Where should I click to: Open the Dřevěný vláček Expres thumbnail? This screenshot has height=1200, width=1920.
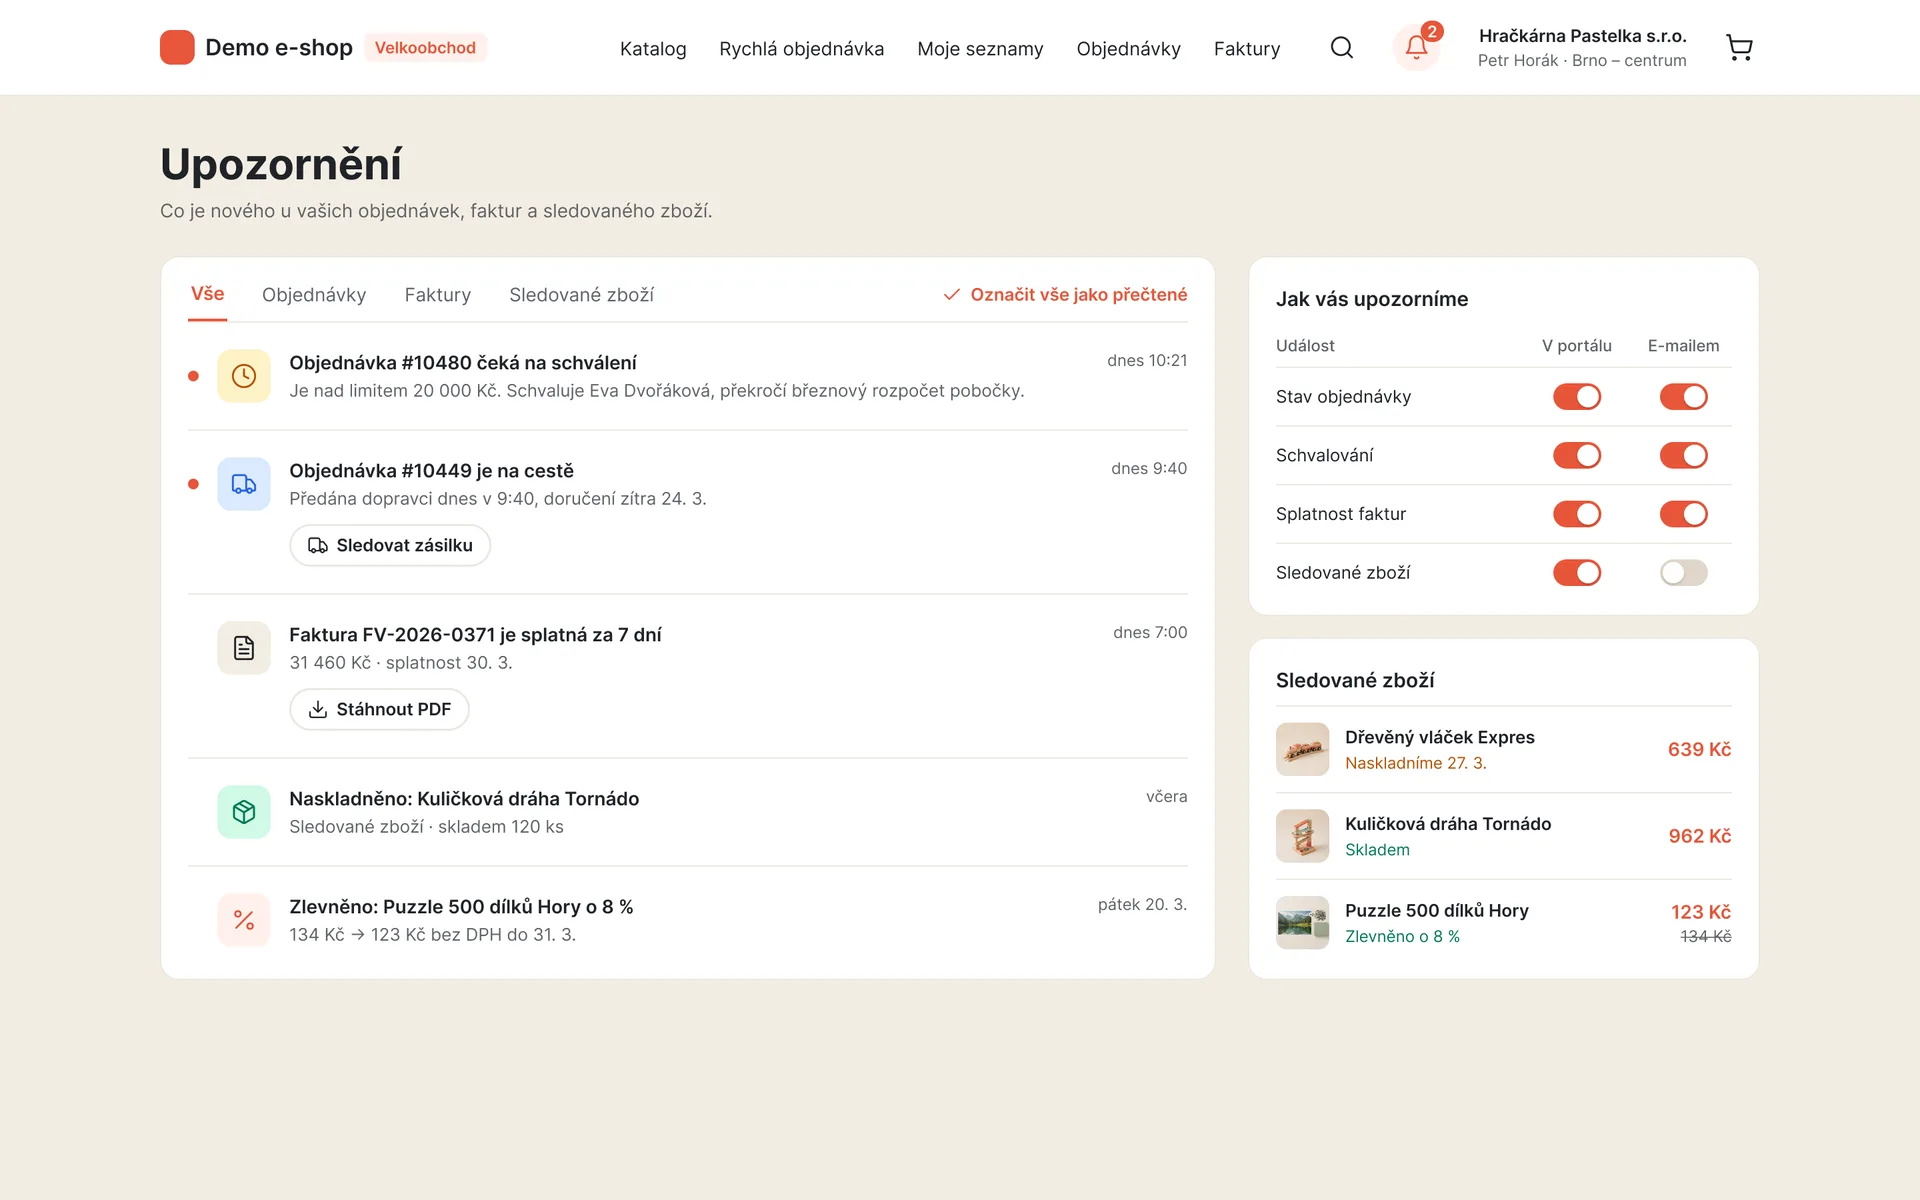pos(1302,749)
